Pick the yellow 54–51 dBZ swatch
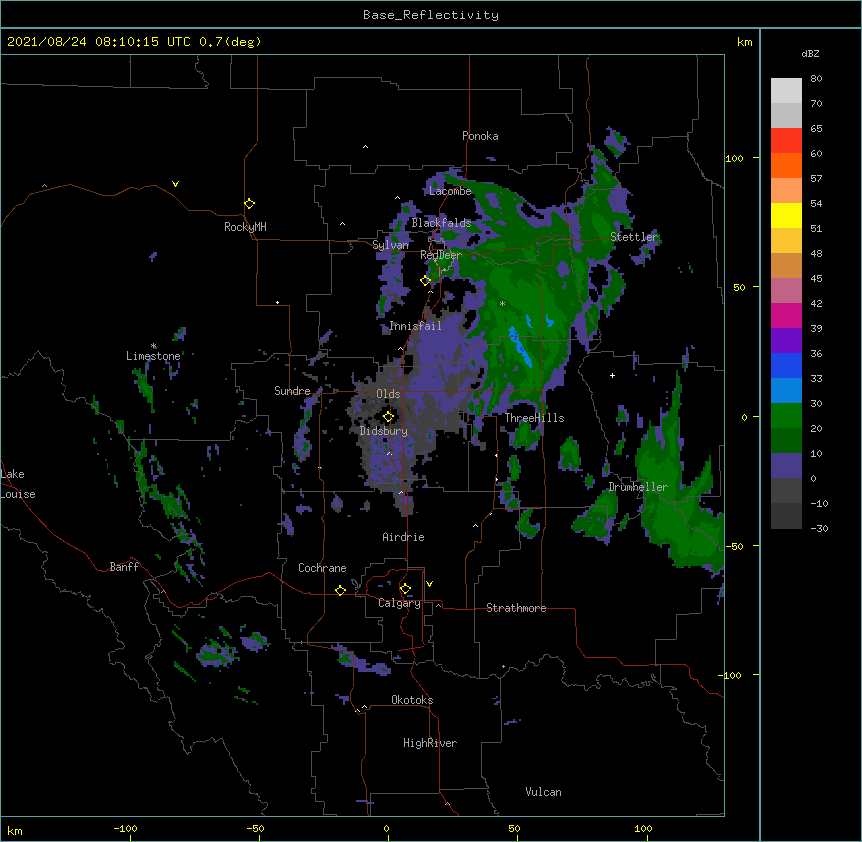The width and height of the screenshot is (862, 842). (786, 215)
